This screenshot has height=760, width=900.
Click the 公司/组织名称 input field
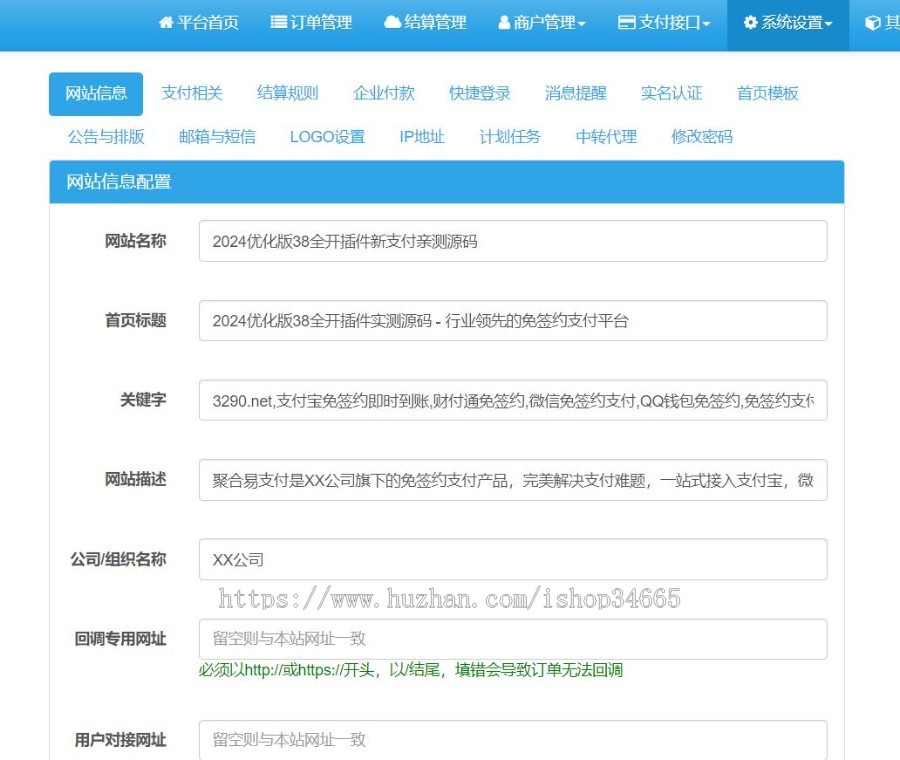pos(513,559)
